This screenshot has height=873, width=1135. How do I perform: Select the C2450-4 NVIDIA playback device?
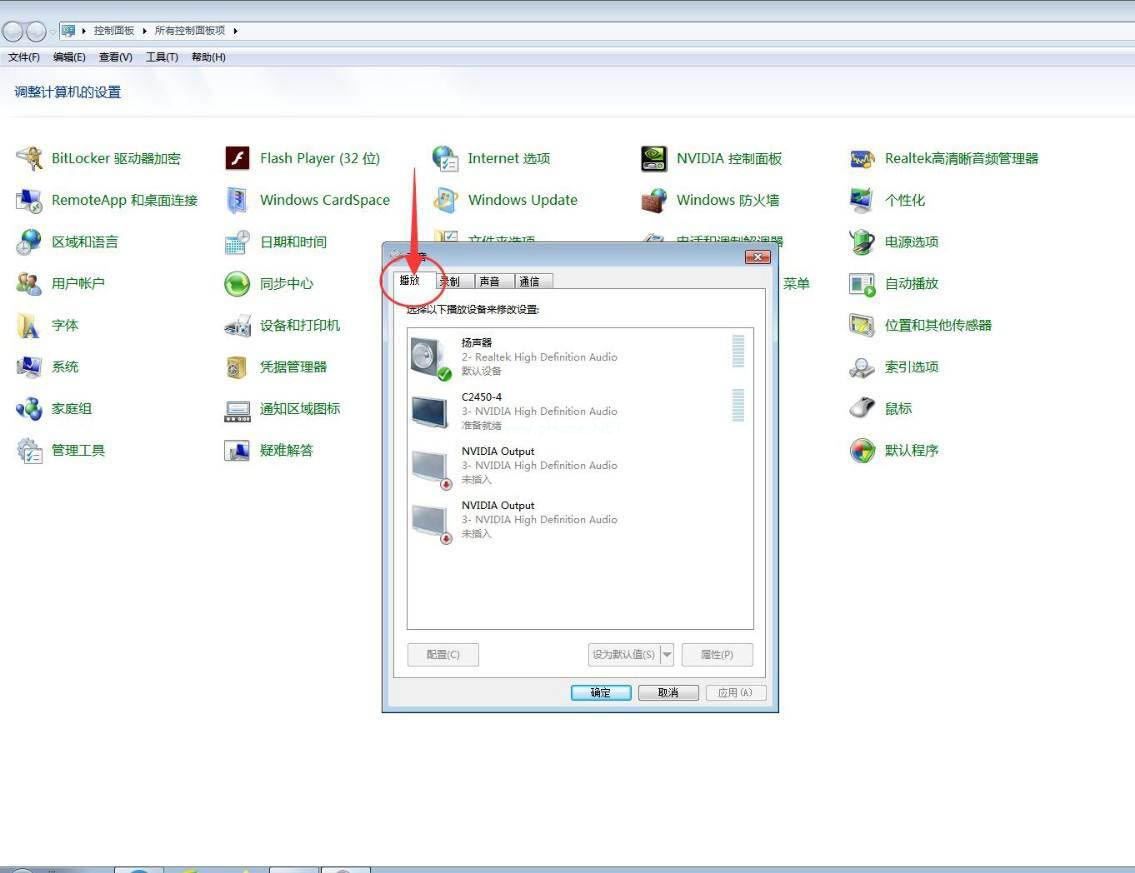click(580, 410)
